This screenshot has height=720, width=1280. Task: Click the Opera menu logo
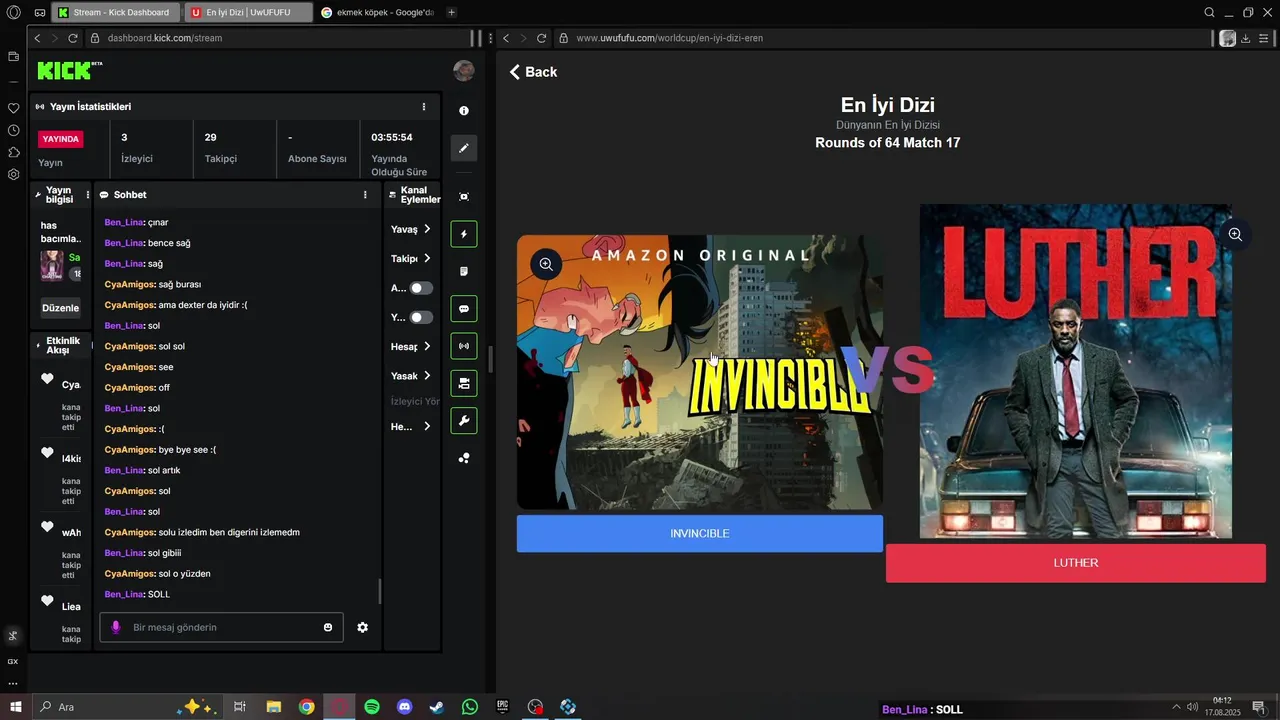(x=13, y=12)
